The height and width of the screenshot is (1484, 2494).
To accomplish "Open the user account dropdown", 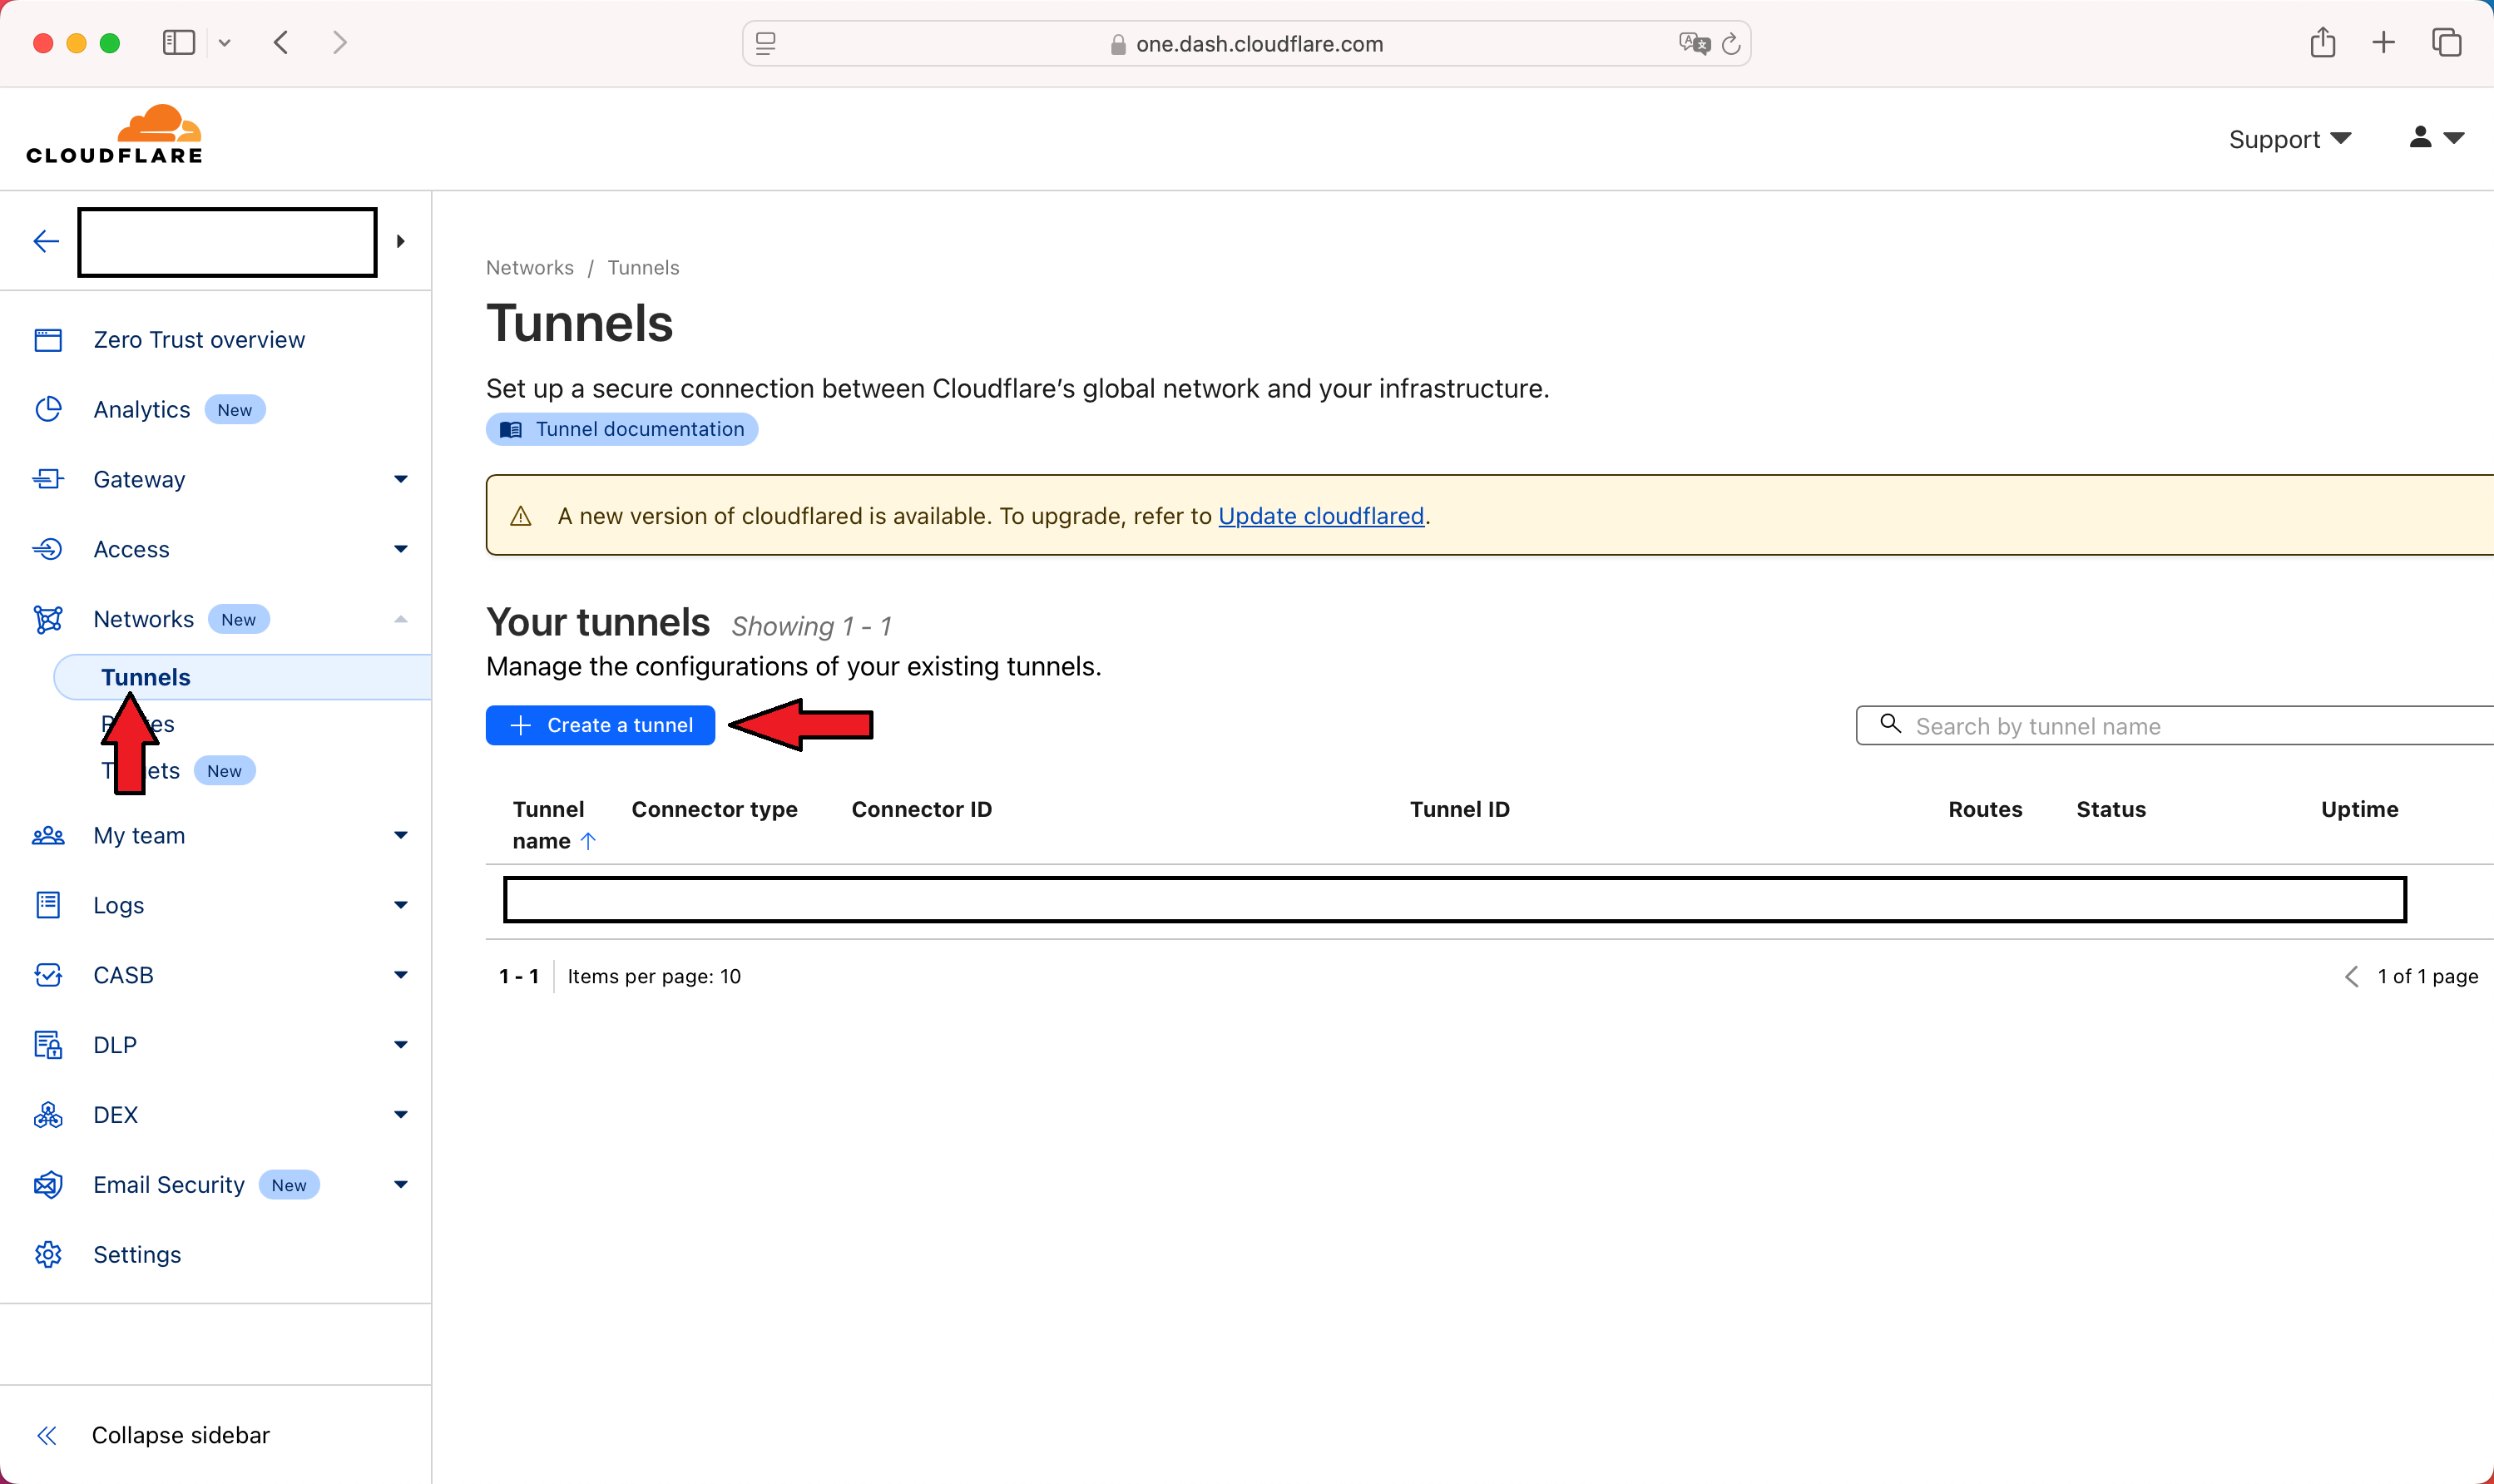I will click(2436, 138).
